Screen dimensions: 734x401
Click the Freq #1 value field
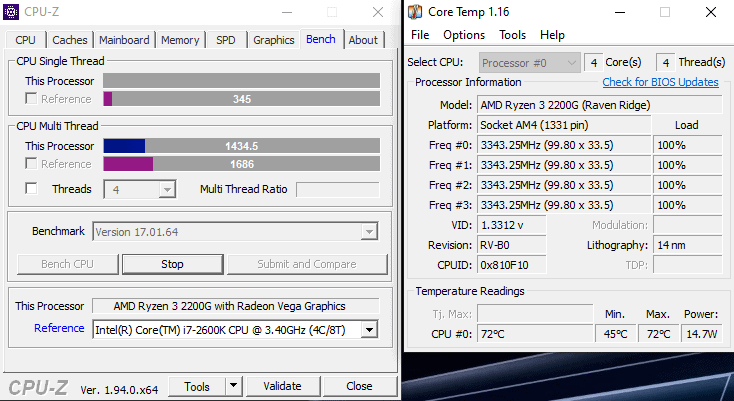(564, 165)
